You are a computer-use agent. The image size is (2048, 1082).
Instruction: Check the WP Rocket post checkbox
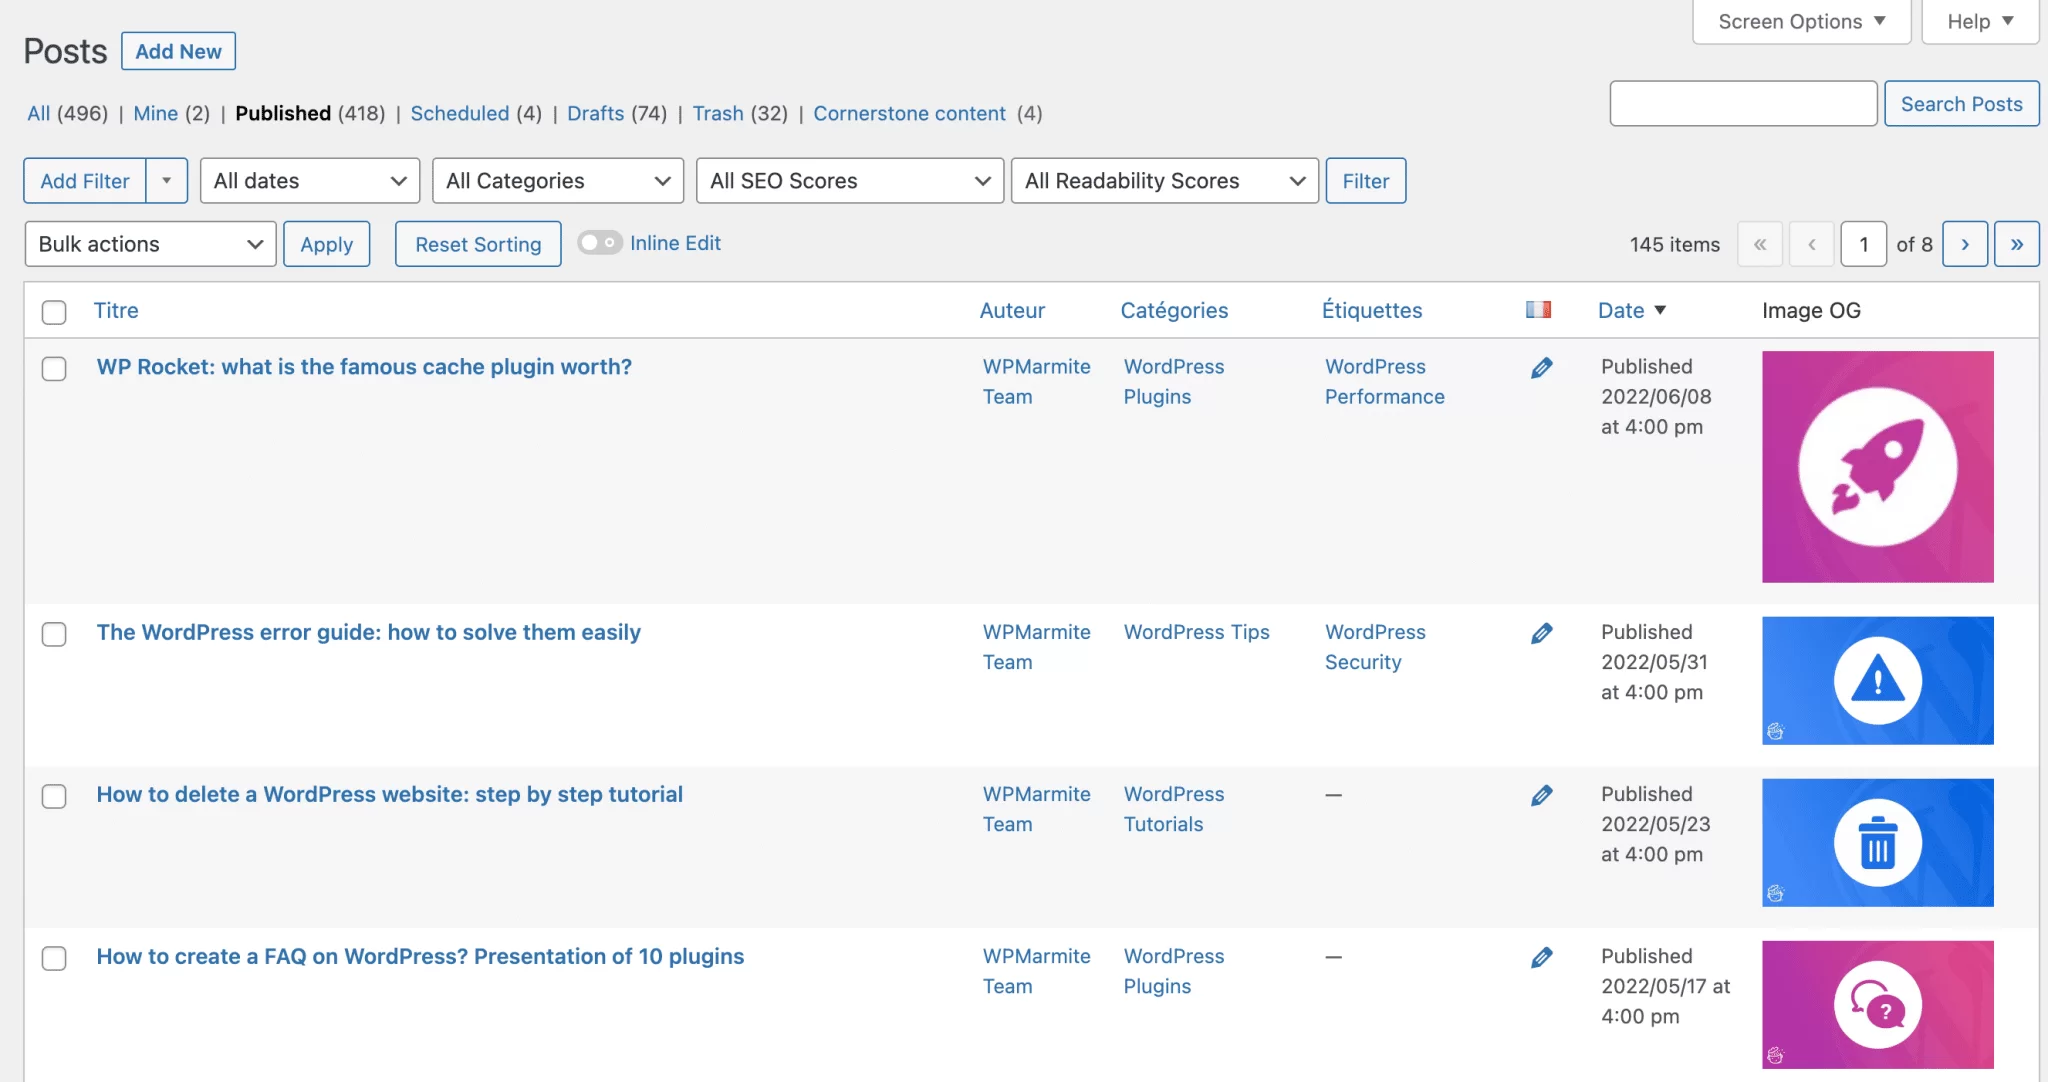click(x=53, y=367)
